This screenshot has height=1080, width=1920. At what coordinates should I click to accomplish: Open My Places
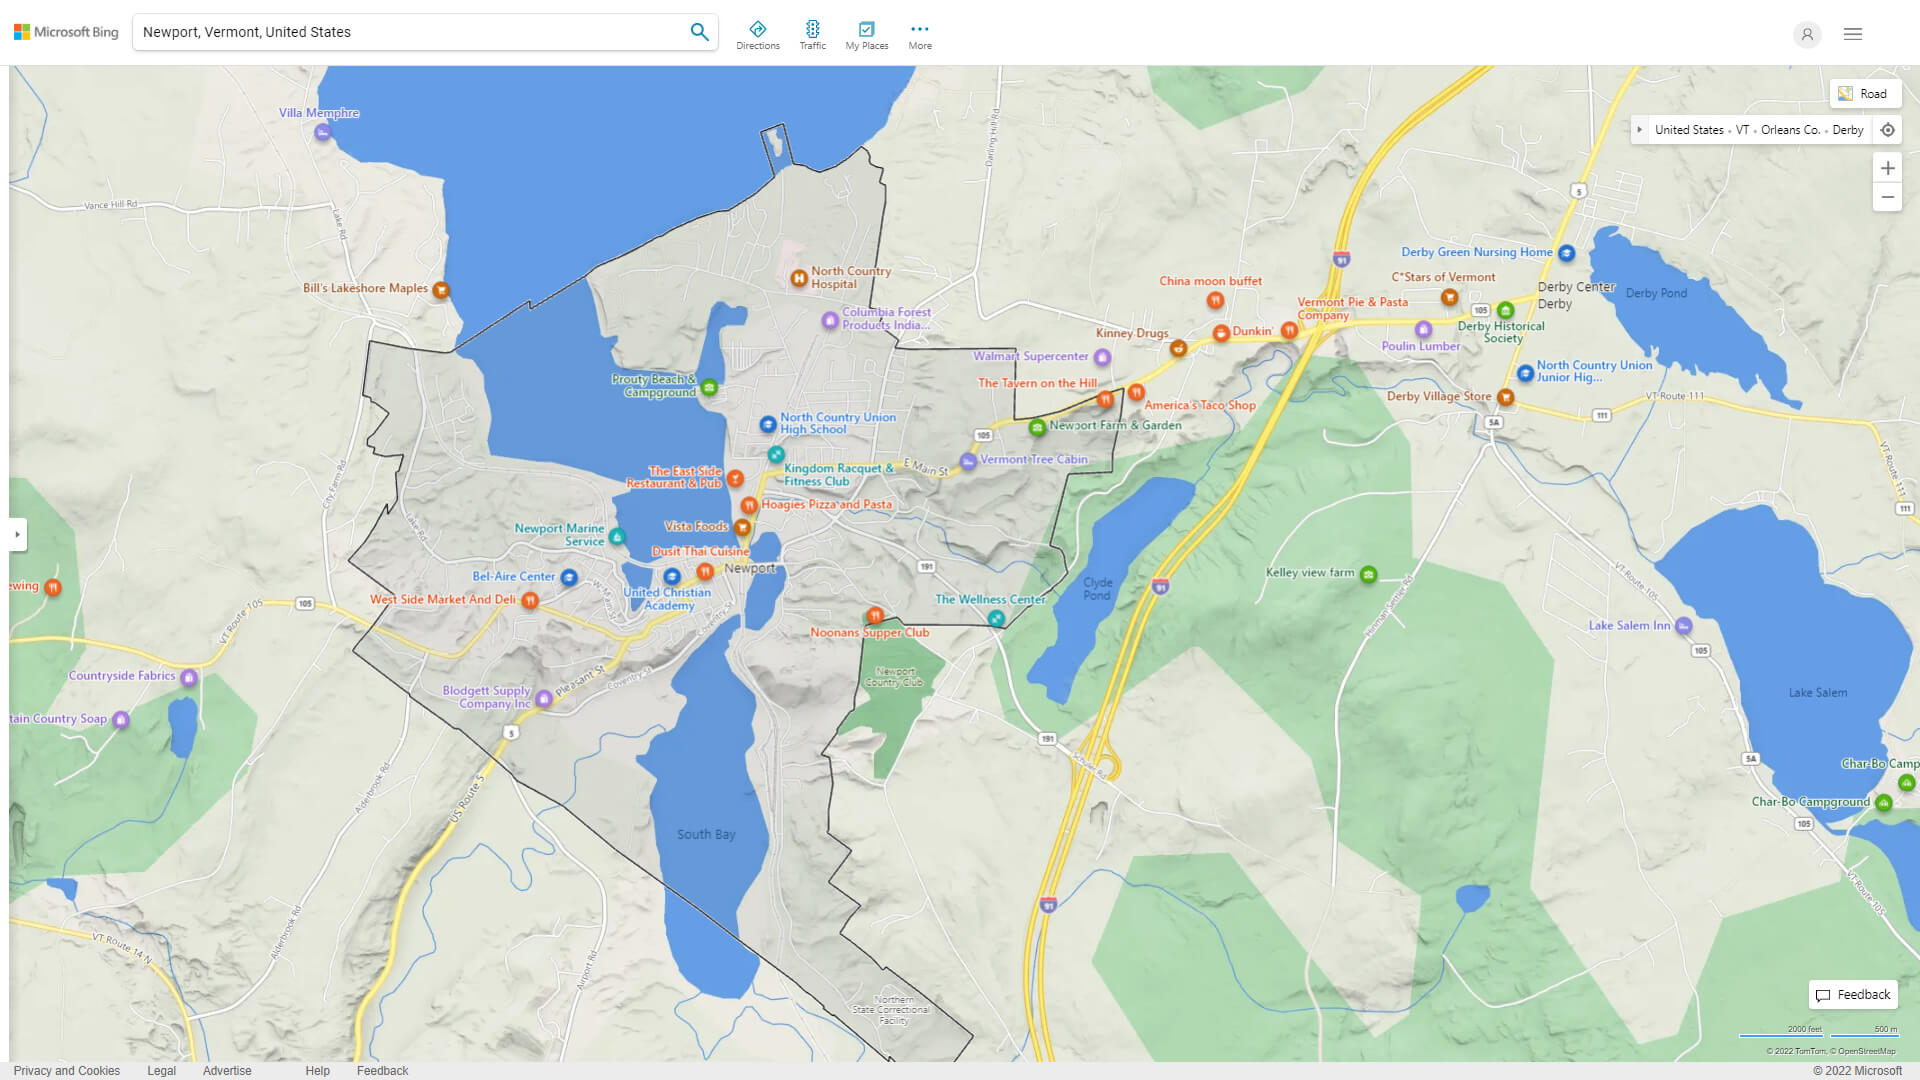[866, 35]
